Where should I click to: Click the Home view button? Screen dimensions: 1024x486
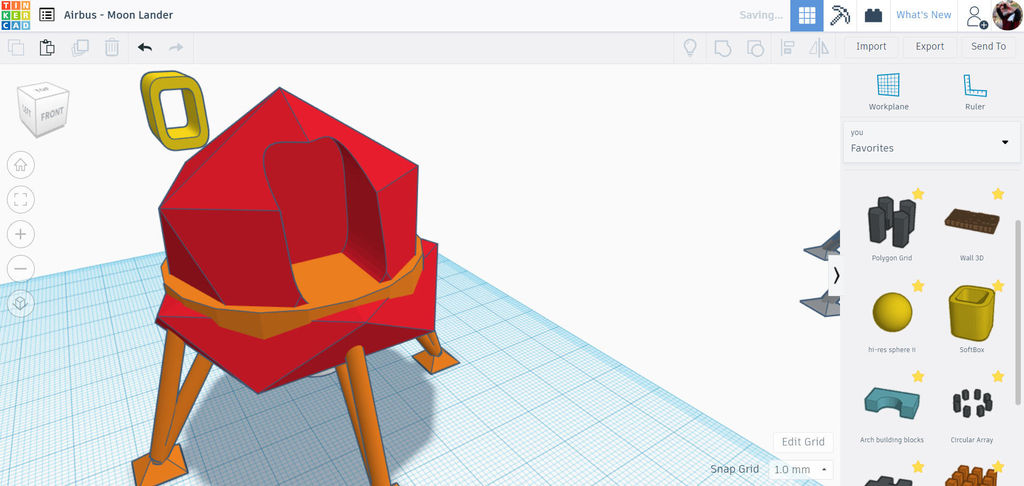pyautogui.click(x=20, y=165)
